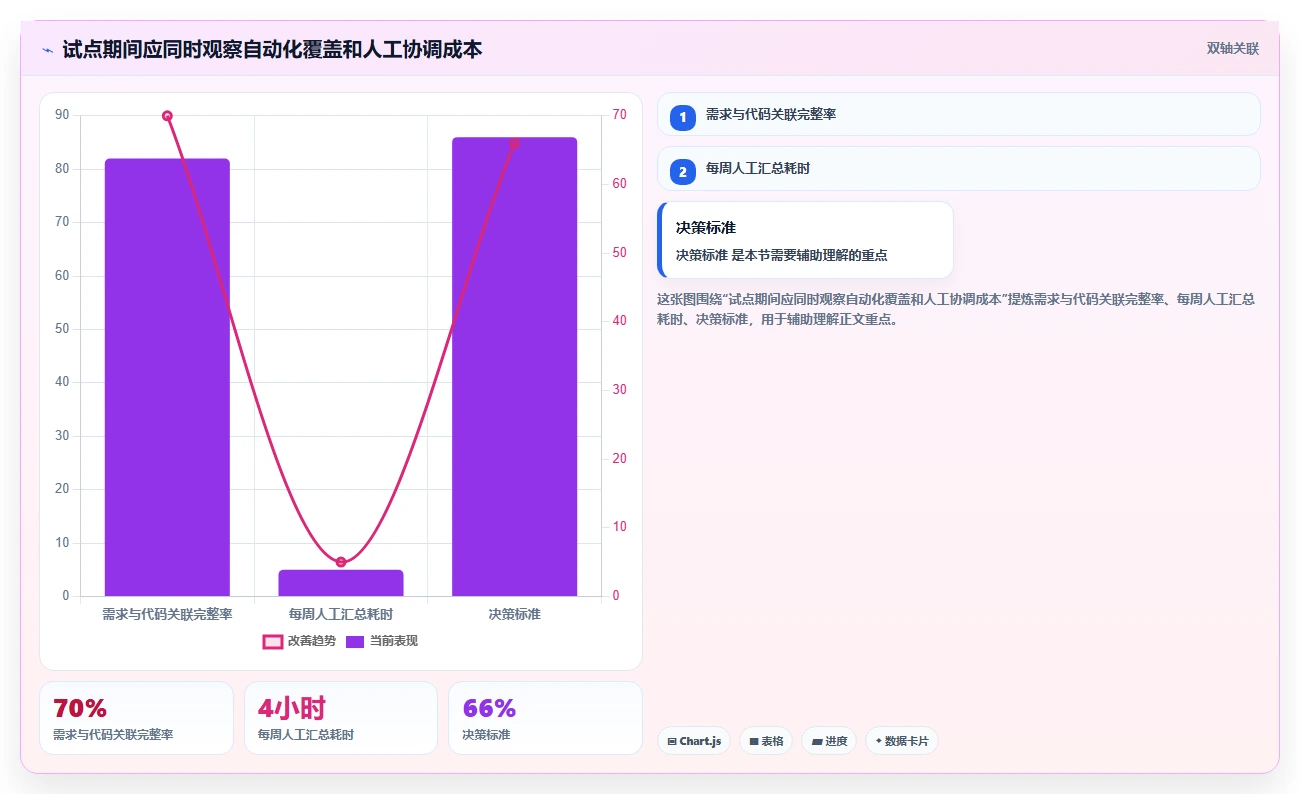1300x794 pixels.
Task: Select the 表格 tag
Action: point(766,741)
